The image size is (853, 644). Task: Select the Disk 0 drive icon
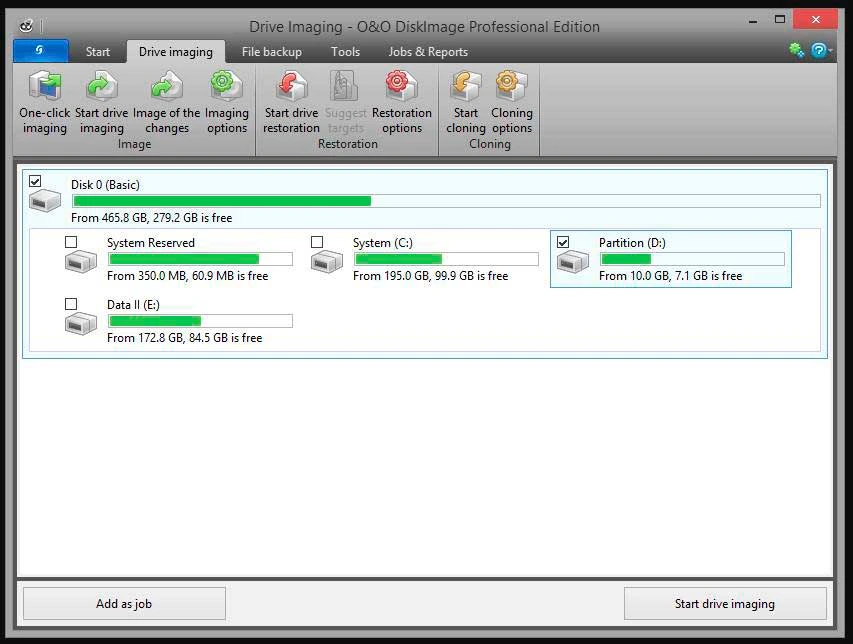point(45,201)
